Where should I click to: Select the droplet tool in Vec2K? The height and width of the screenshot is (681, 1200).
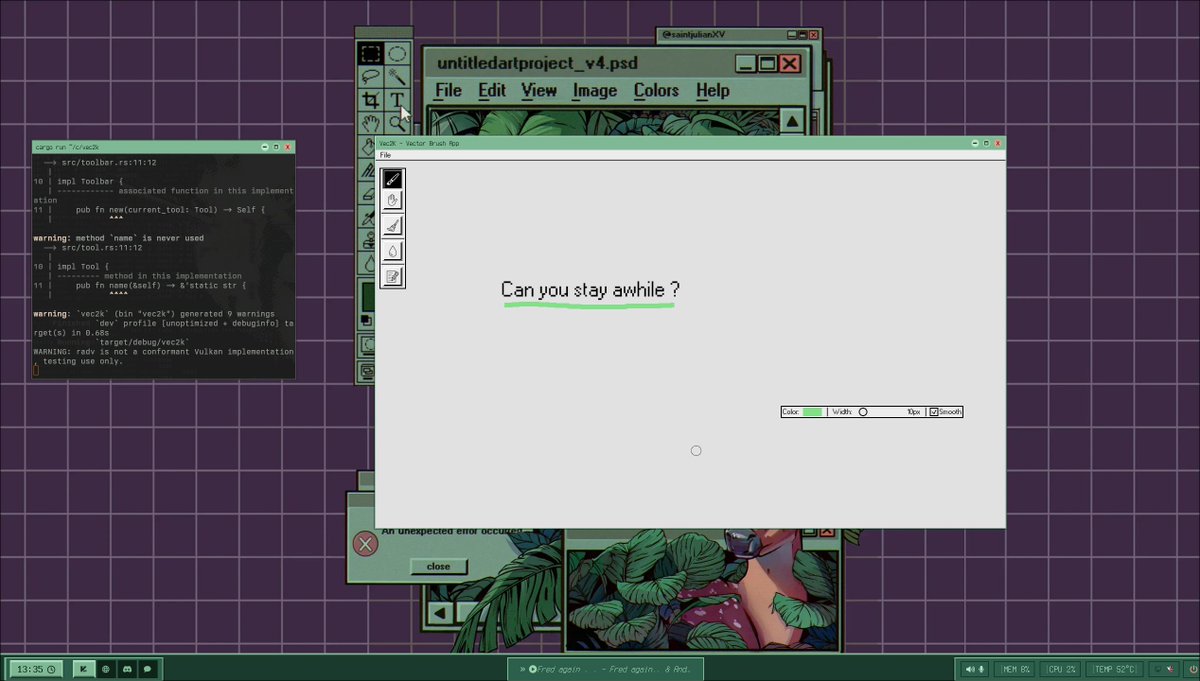point(392,251)
